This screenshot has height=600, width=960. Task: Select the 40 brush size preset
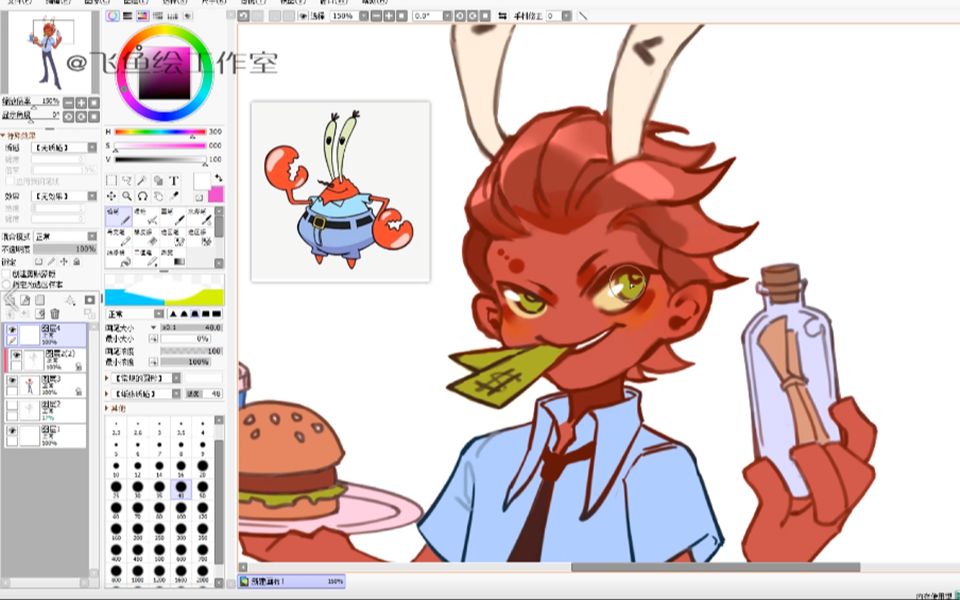tap(181, 489)
